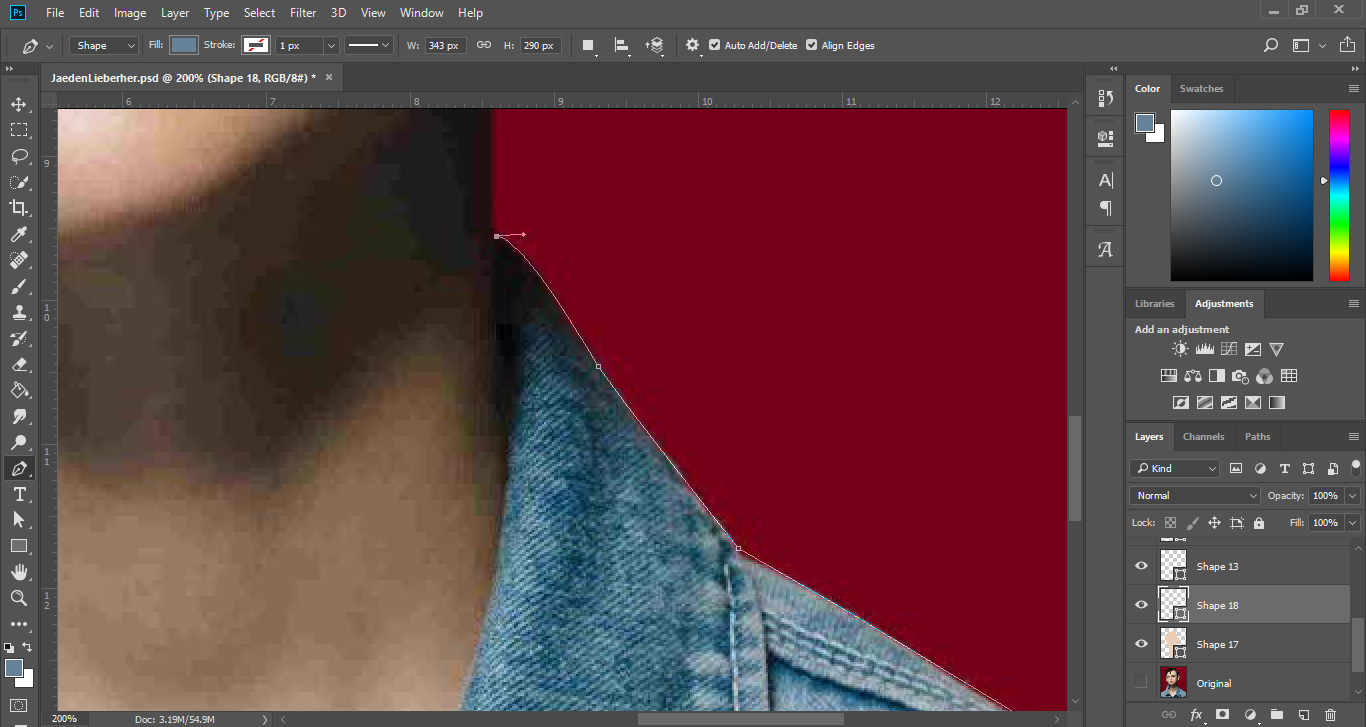Open the Filter menu
1366x727 pixels.
coord(303,13)
